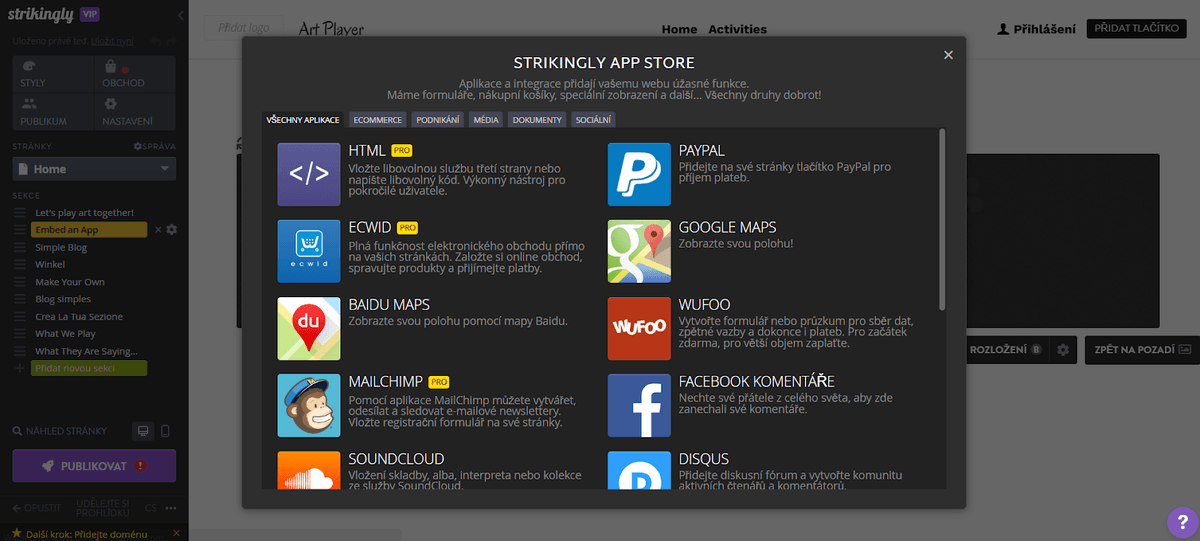Select the Baidu Maps app icon
The image size is (1200, 541).
coord(309,328)
